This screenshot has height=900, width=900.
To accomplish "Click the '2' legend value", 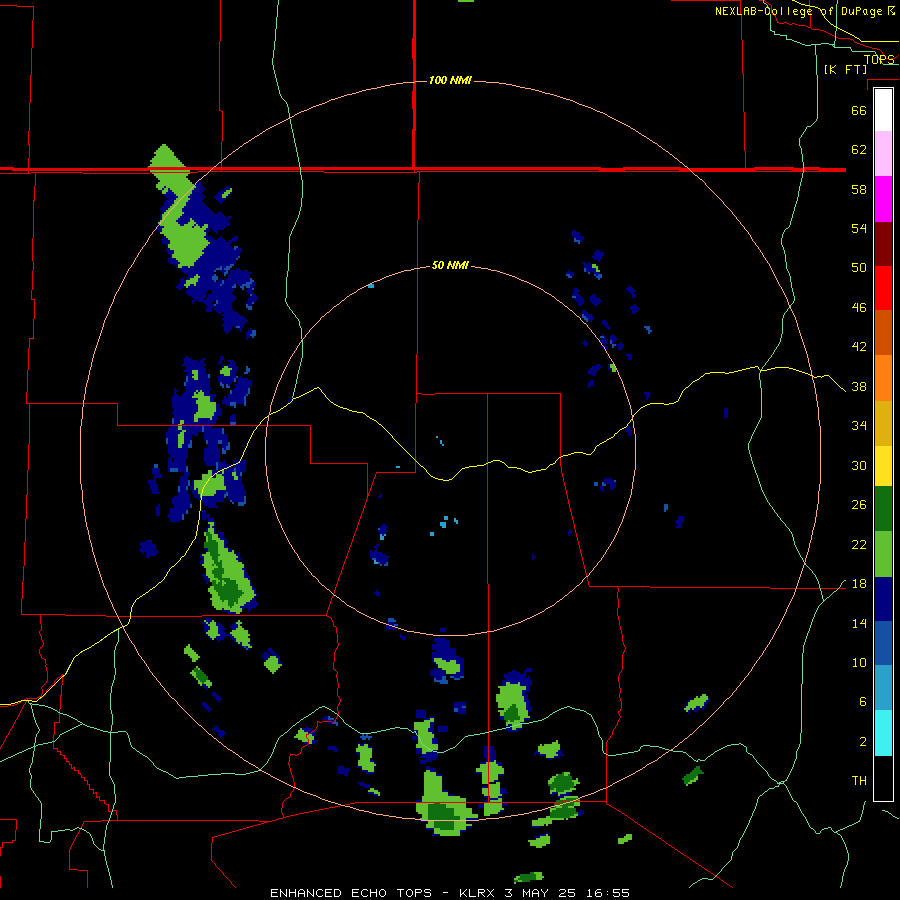I will 863,742.
